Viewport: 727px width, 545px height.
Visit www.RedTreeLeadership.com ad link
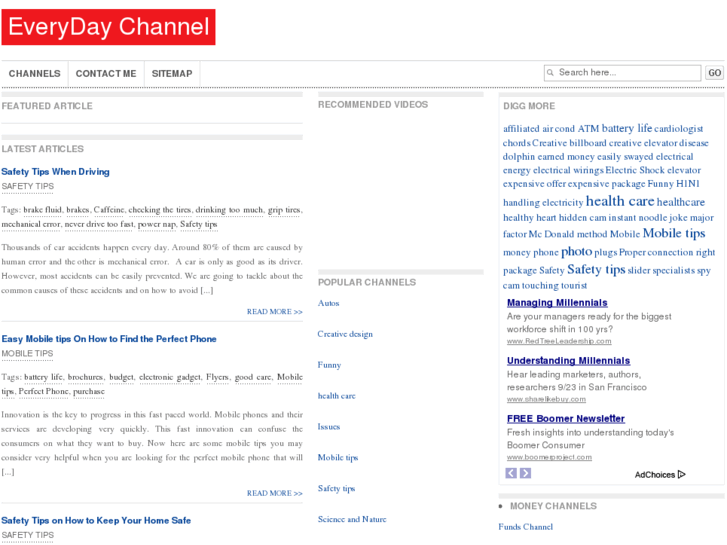coord(559,341)
